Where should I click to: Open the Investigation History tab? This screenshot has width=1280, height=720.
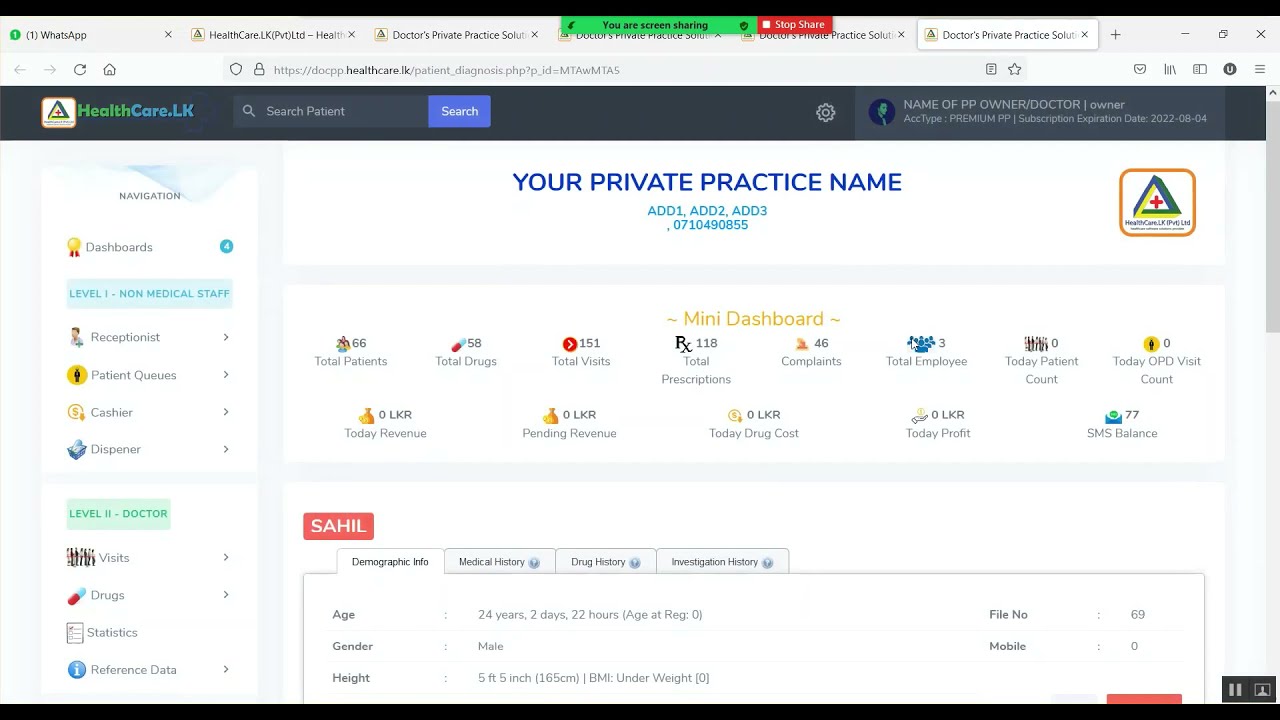(722, 562)
